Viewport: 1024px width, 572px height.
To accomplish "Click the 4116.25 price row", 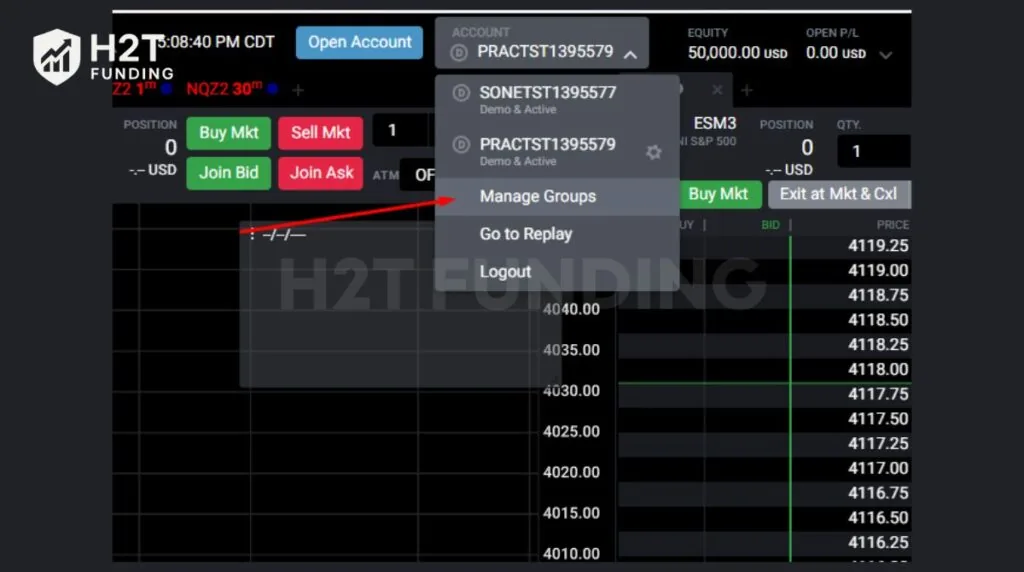I will pyautogui.click(x=764, y=543).
